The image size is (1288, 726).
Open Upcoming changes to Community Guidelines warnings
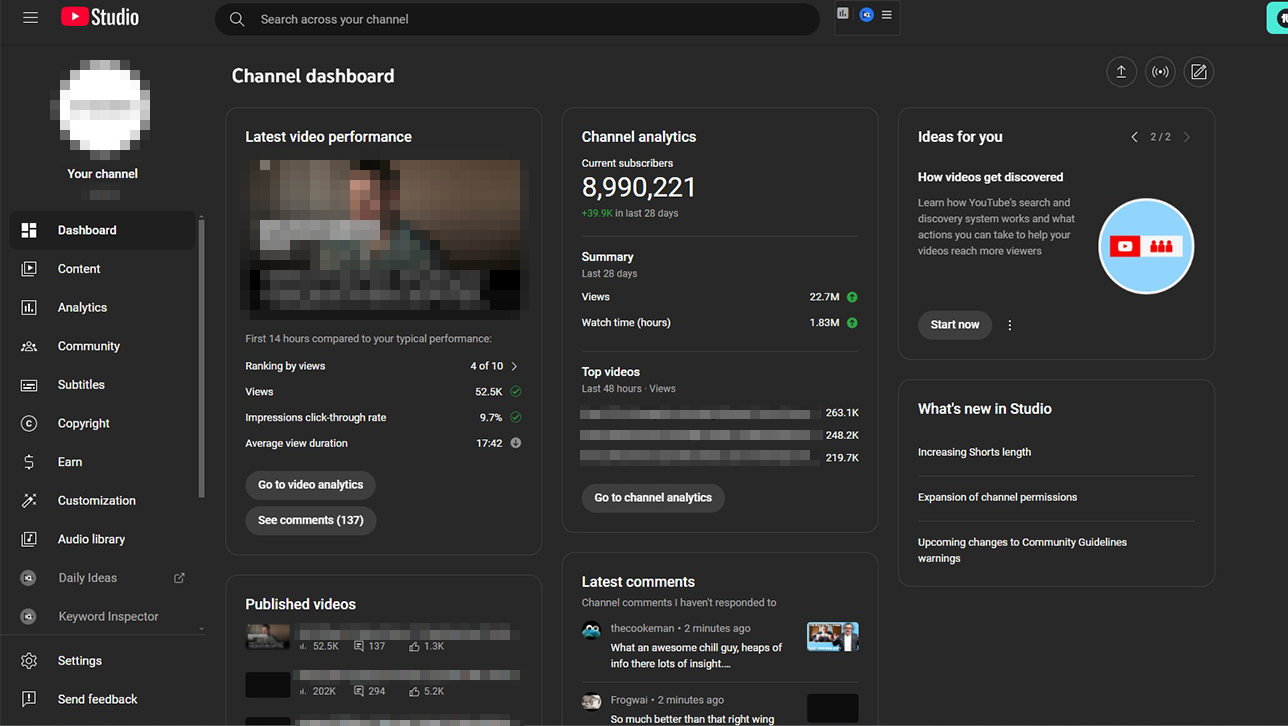coord(1022,550)
